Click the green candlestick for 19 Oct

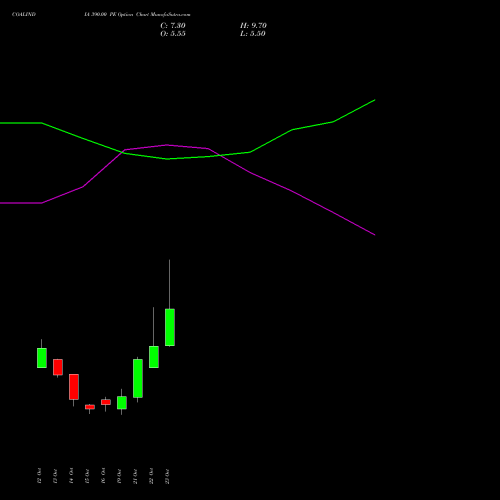122,403
